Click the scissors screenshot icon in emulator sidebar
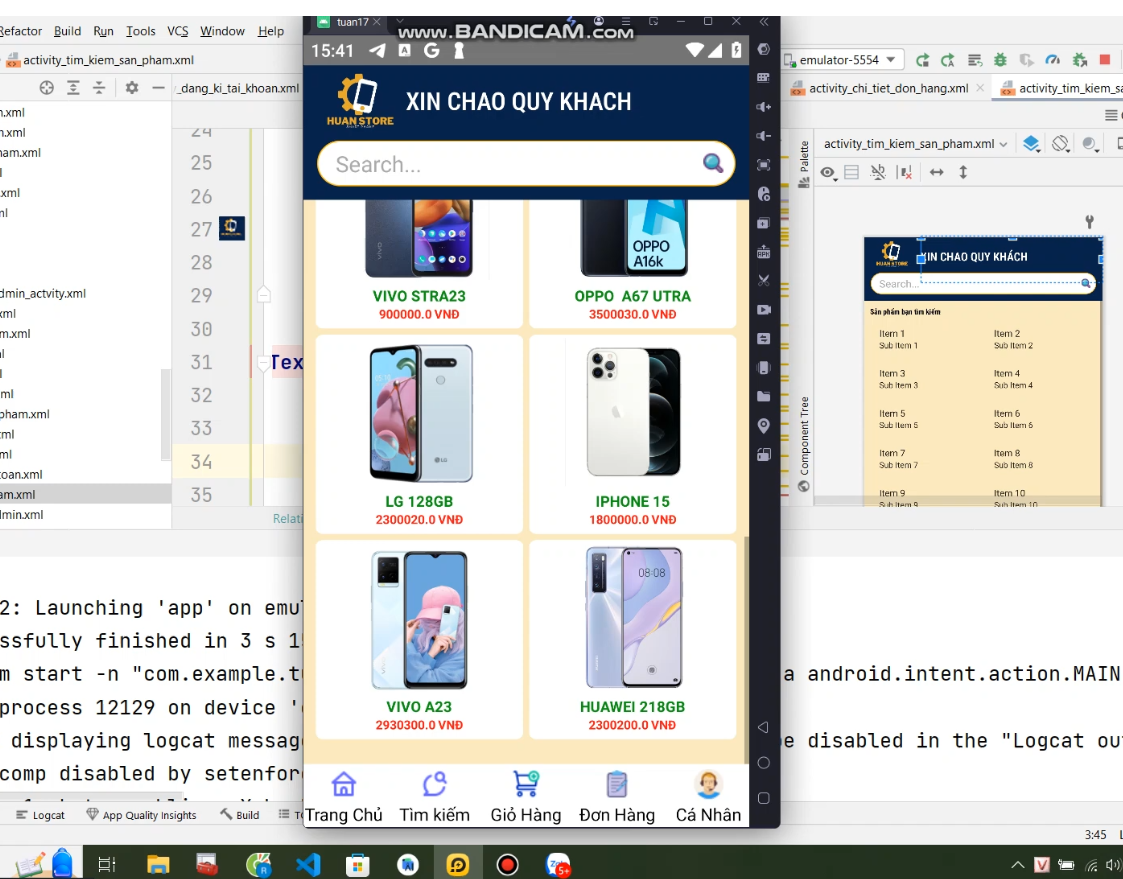 pos(764,280)
